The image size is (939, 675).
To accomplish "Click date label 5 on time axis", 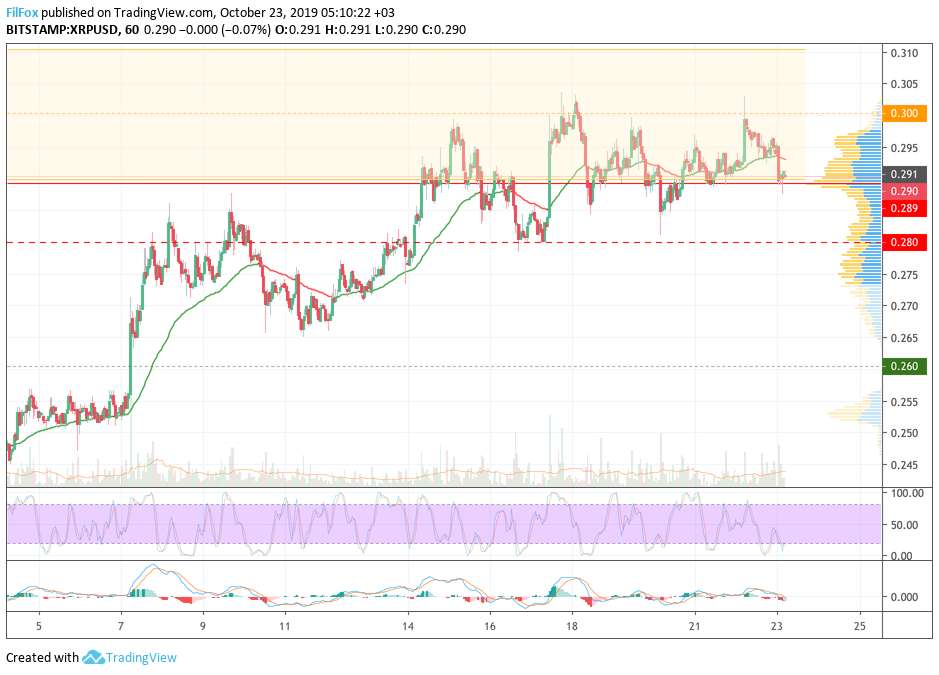I will [39, 626].
